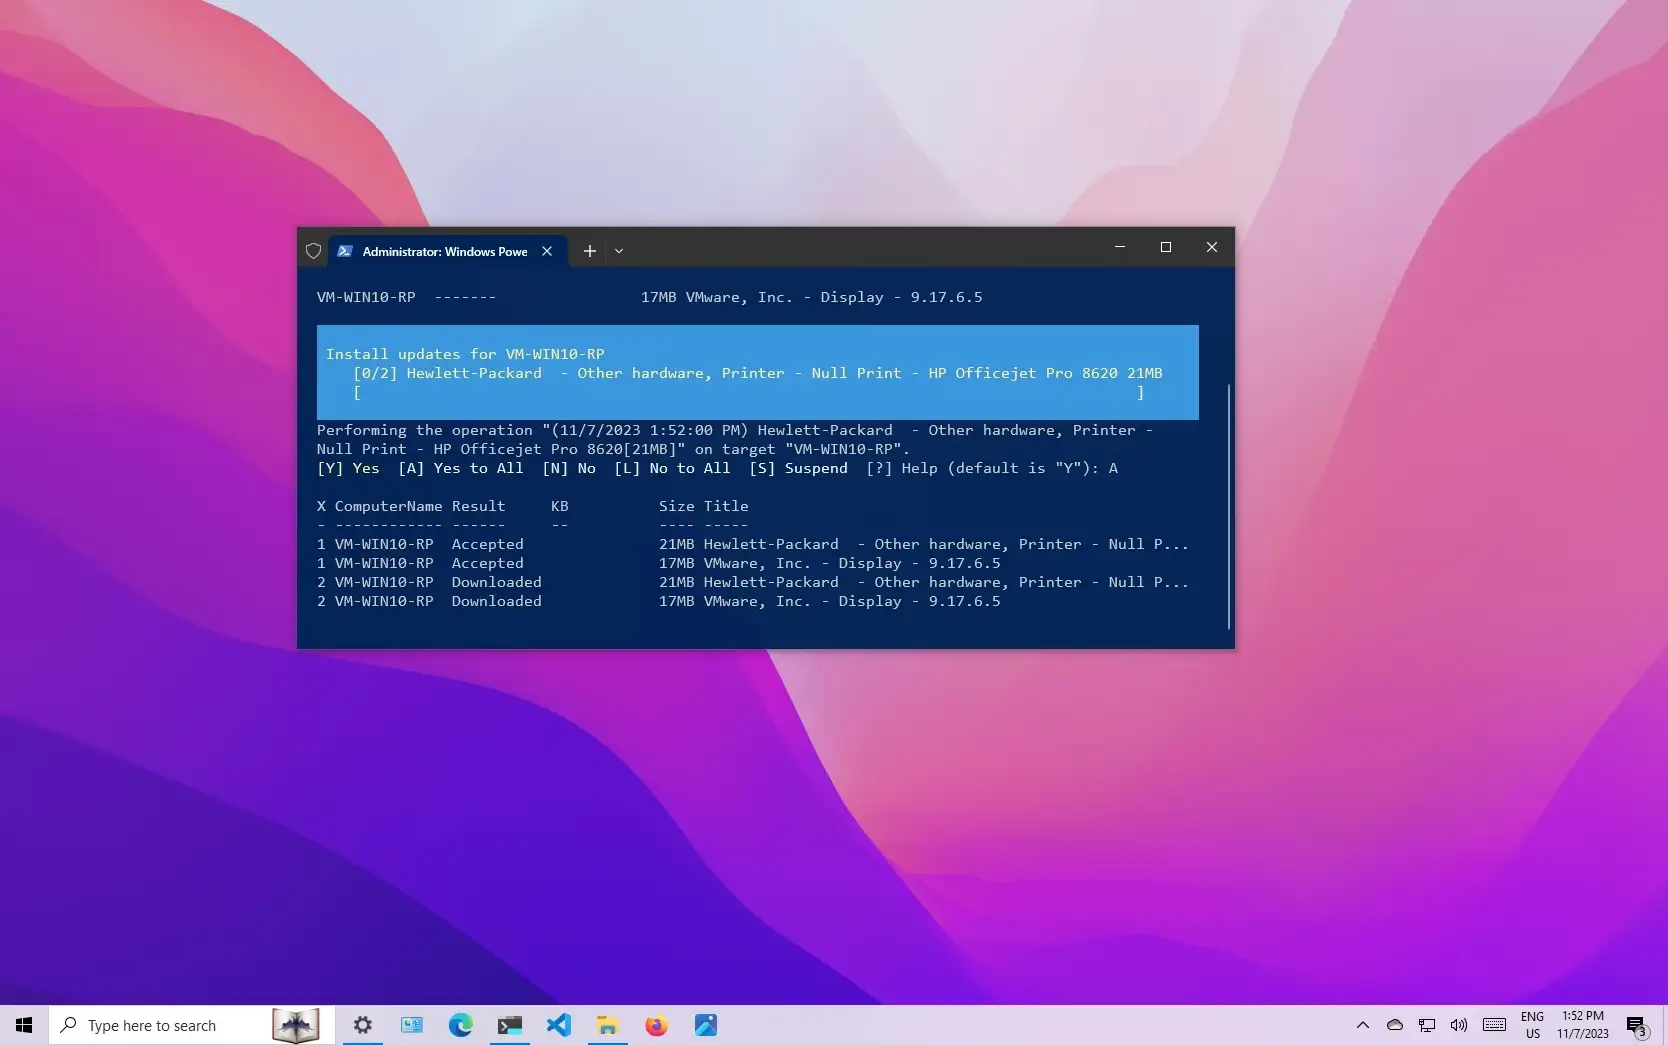The height and width of the screenshot is (1045, 1668).
Task: Open the Start menu
Action: click(x=23, y=1025)
